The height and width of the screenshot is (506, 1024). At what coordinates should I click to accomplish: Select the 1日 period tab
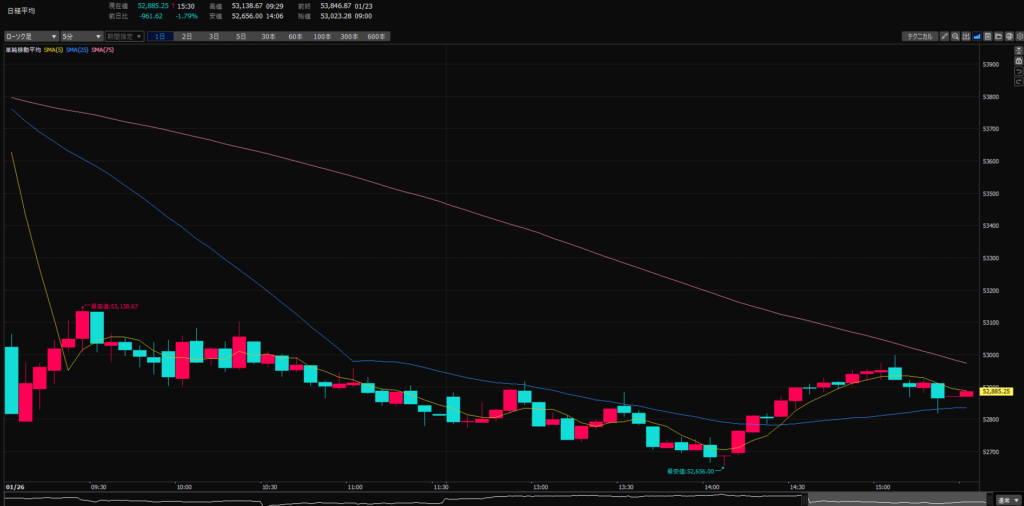point(160,36)
